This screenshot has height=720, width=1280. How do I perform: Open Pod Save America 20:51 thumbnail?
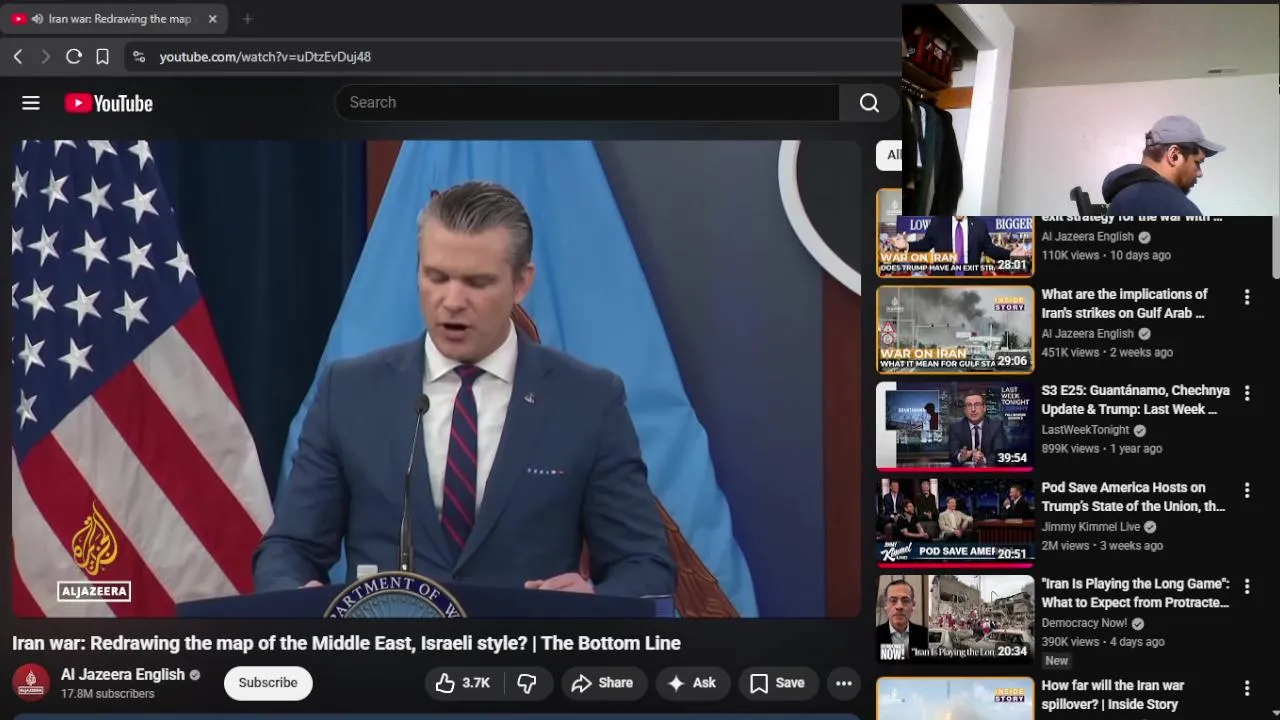coord(955,522)
